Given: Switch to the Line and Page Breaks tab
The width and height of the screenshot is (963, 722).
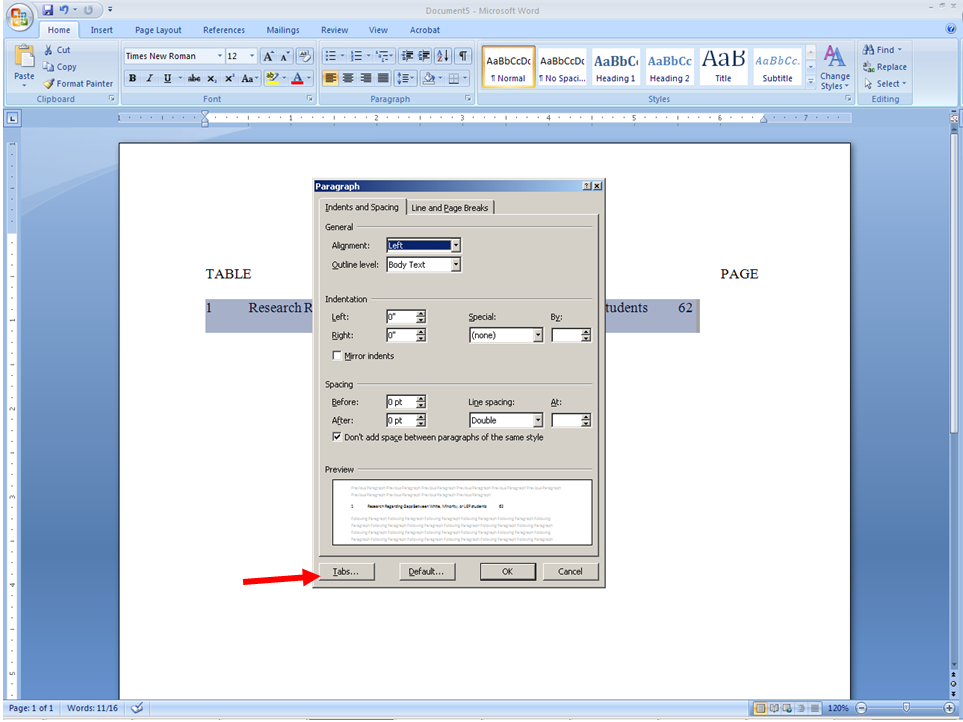Looking at the screenshot, I should pyautogui.click(x=449, y=207).
